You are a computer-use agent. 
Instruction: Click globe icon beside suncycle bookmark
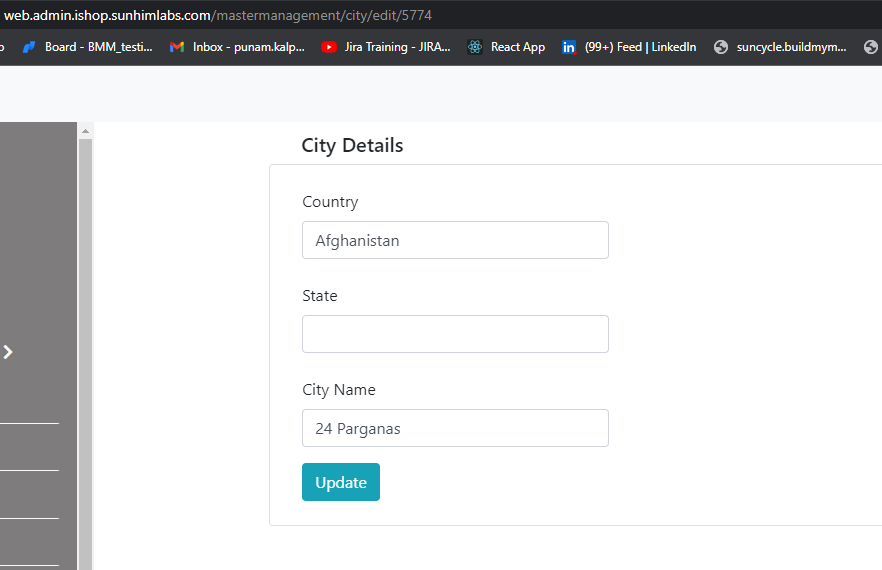click(721, 47)
